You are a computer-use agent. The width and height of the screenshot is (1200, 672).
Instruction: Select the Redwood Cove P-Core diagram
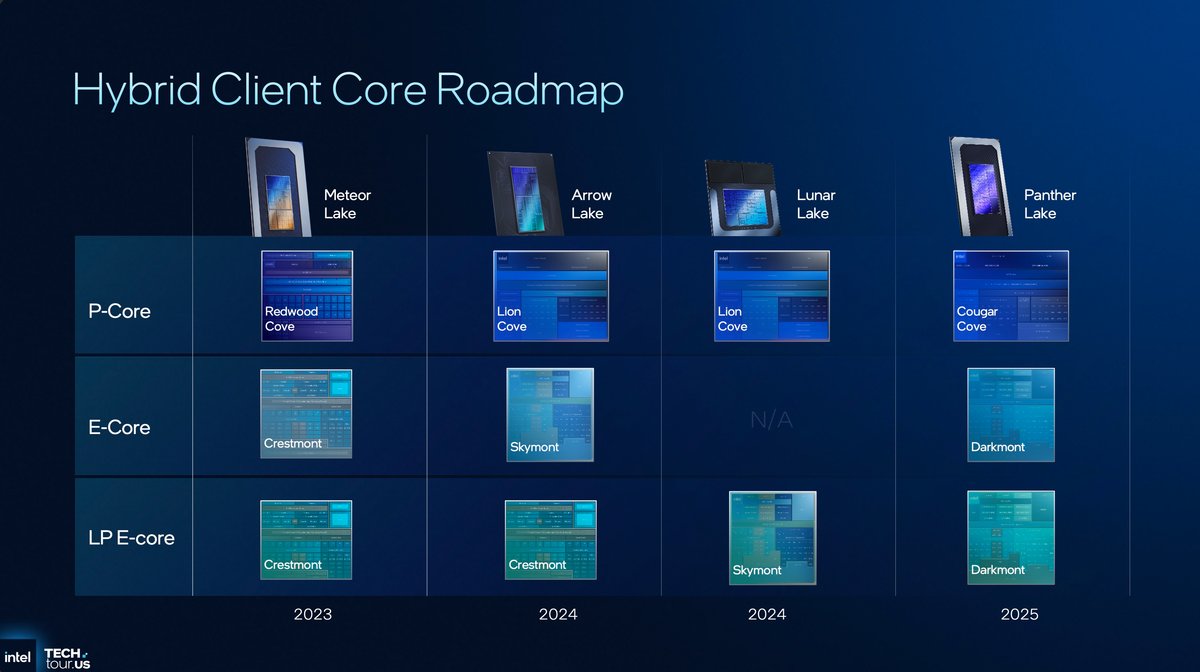[307, 296]
